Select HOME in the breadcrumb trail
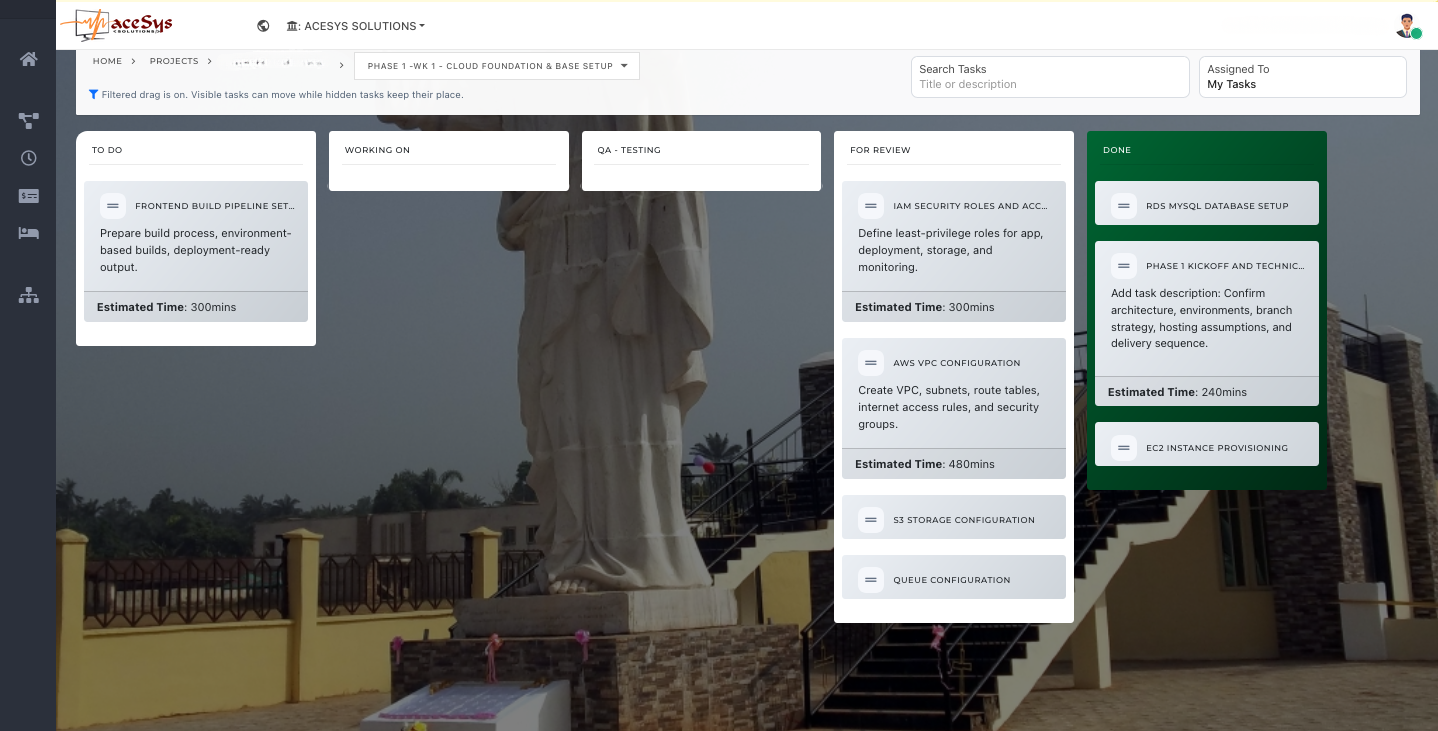This screenshot has width=1438, height=731. click(x=107, y=61)
